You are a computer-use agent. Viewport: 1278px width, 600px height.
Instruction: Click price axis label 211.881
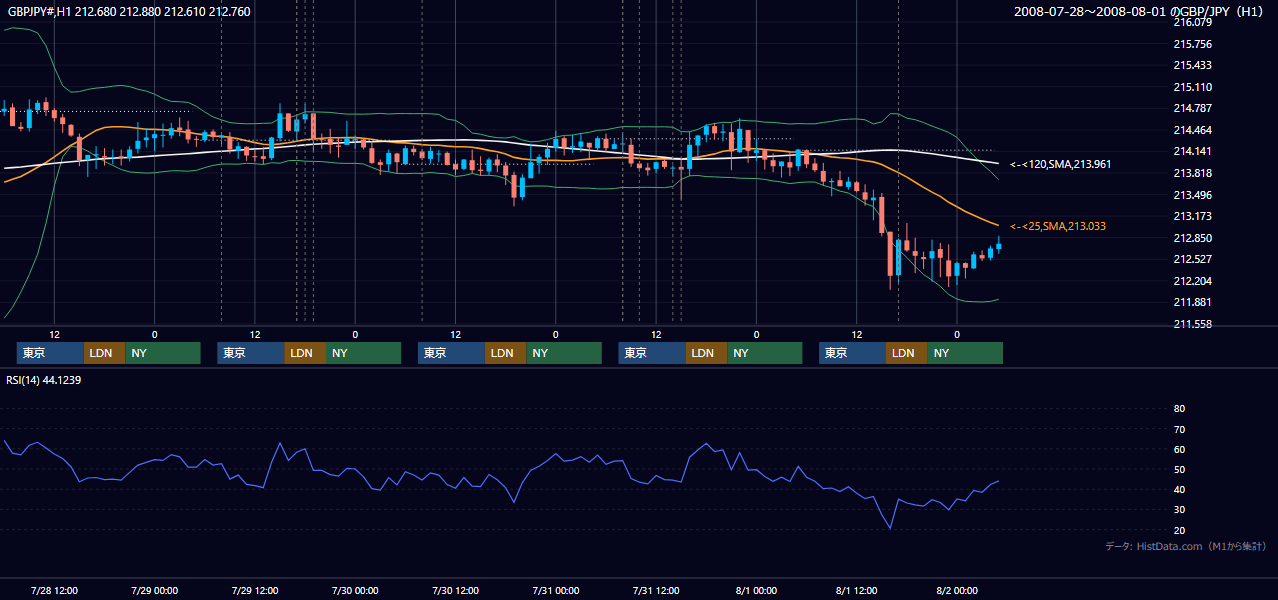[x=1192, y=303]
